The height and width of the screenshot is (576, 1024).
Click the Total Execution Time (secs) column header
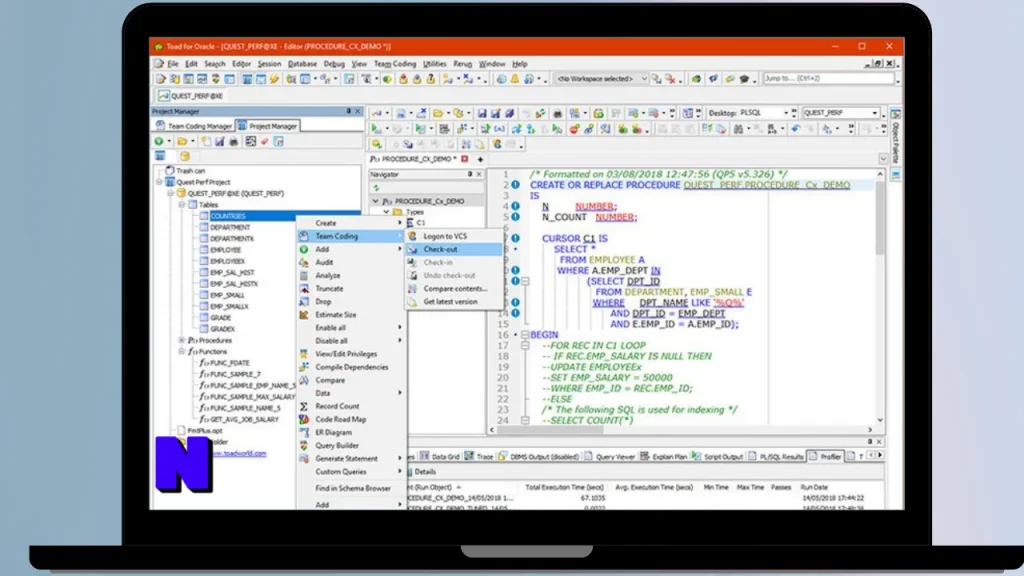pos(564,487)
